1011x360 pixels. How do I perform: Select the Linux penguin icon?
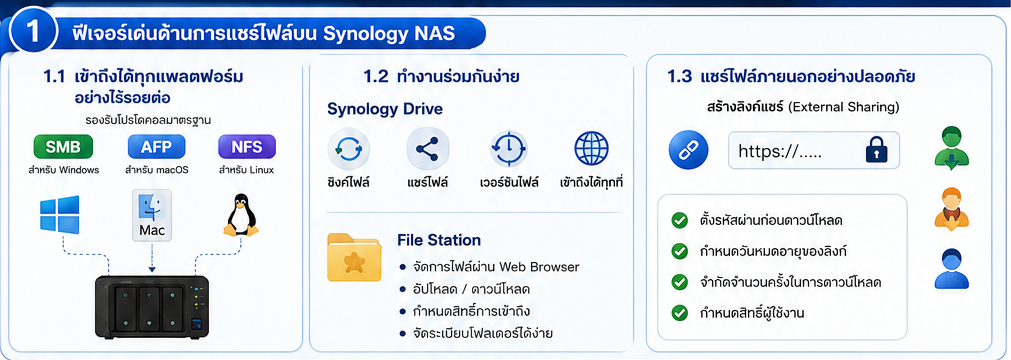pyautogui.click(x=241, y=215)
